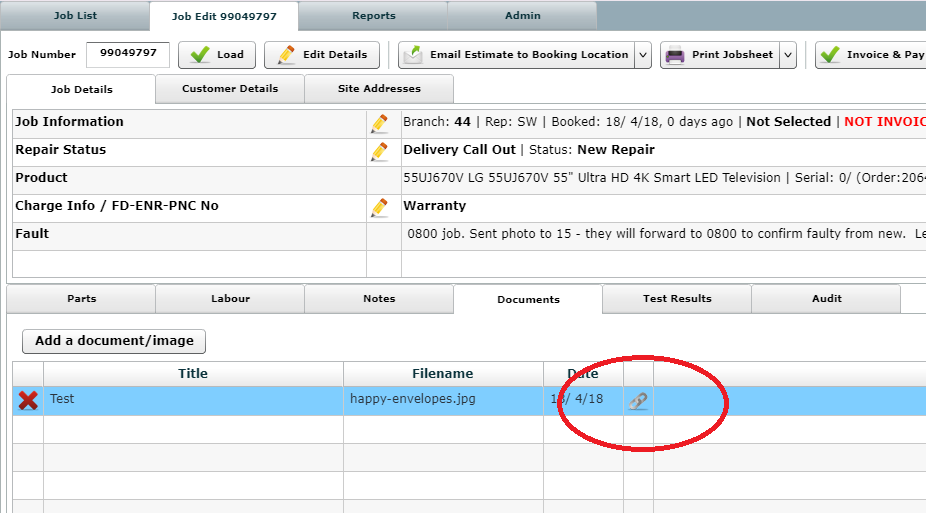Viewport: 926px width, 513px height.
Task: Click the Invoice & Pay button
Action: (870, 55)
